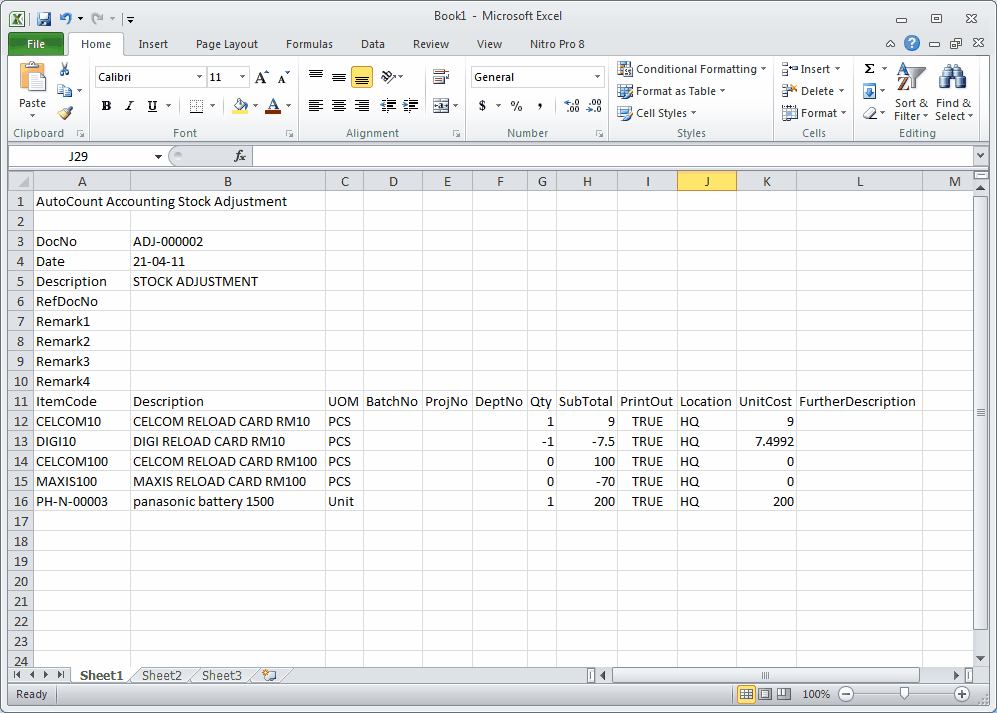The height and width of the screenshot is (713, 997).
Task: Click the Decrease Indent icon
Action: click(388, 106)
